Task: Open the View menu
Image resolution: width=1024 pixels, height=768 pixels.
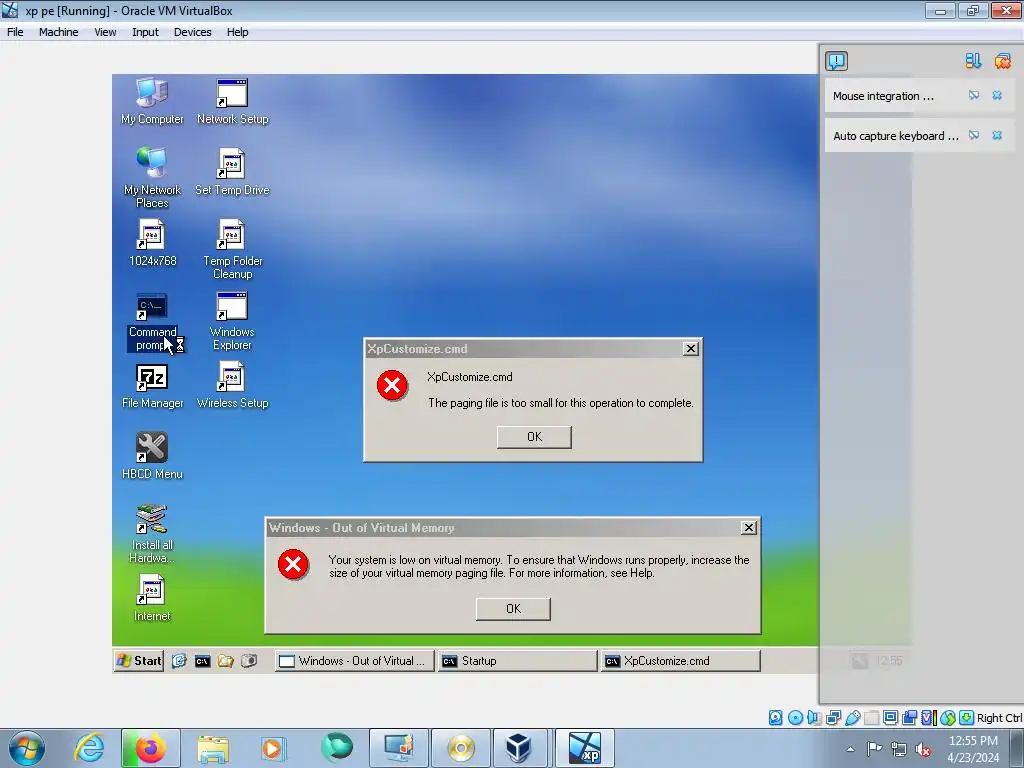Action: [105, 32]
